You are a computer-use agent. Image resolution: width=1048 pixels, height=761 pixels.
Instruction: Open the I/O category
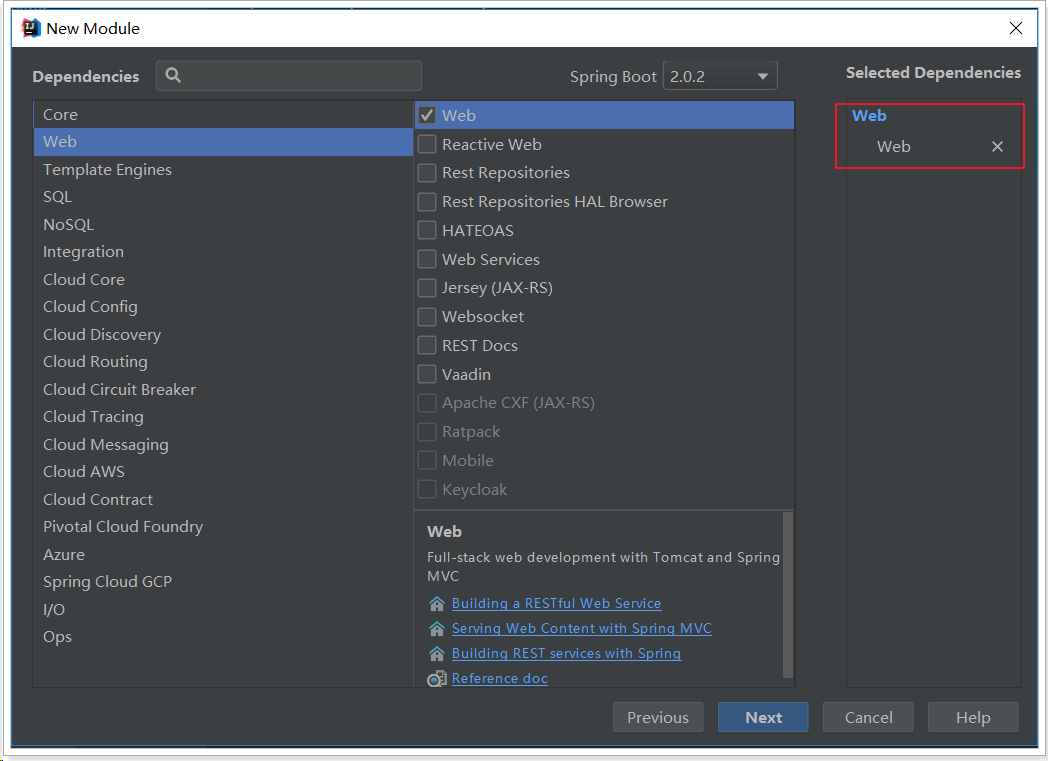[x=223, y=609]
